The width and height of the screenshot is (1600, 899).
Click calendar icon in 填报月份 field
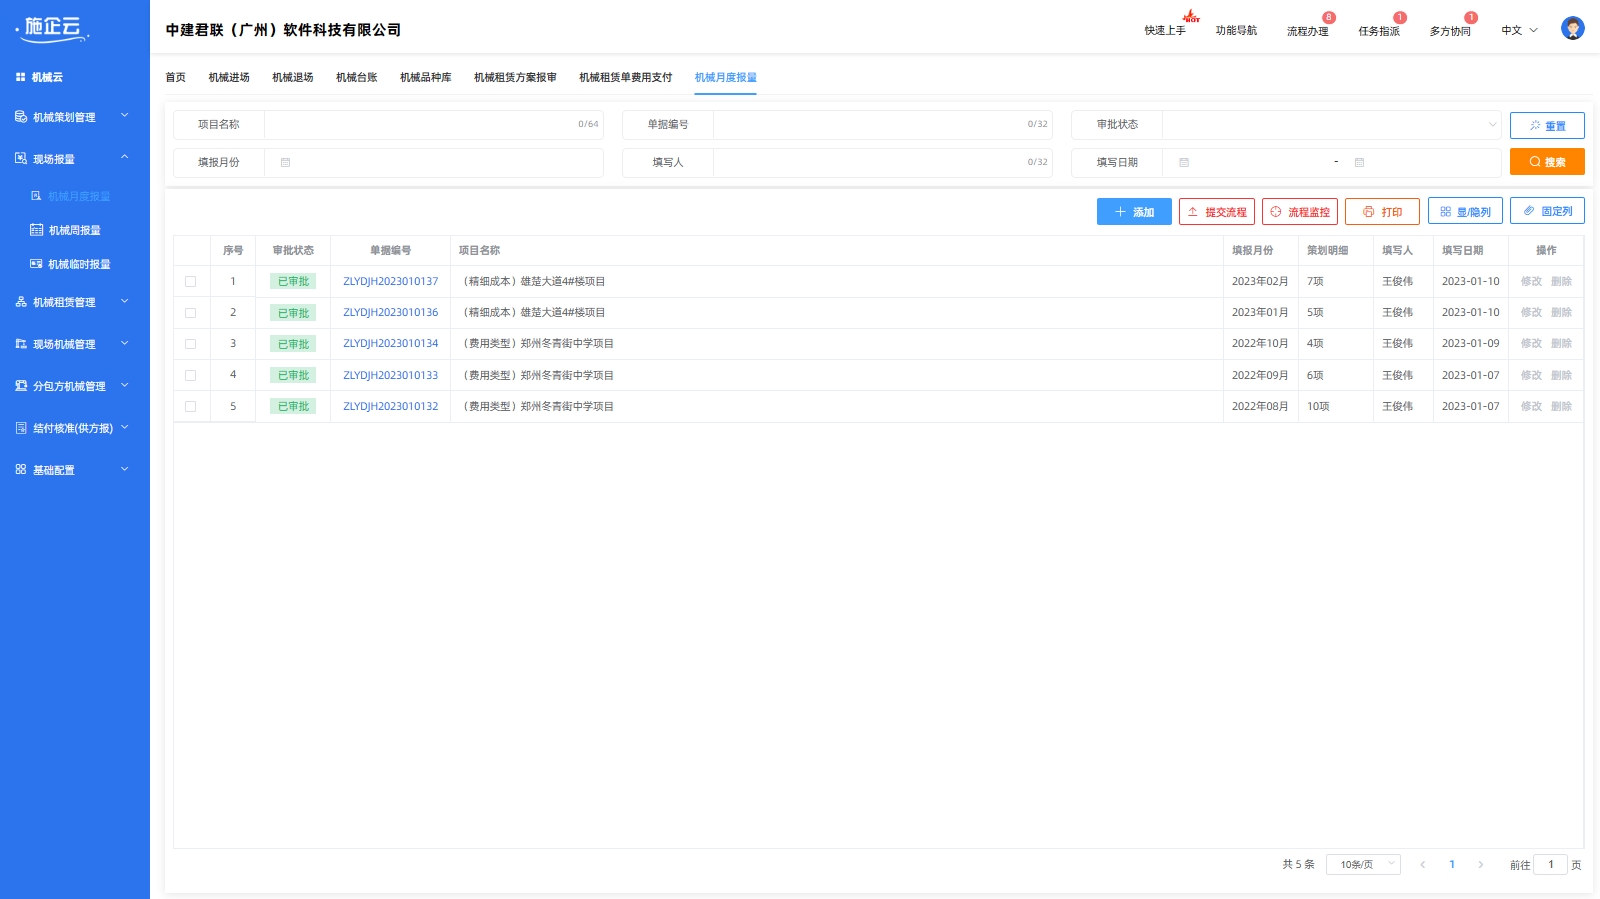pos(285,163)
